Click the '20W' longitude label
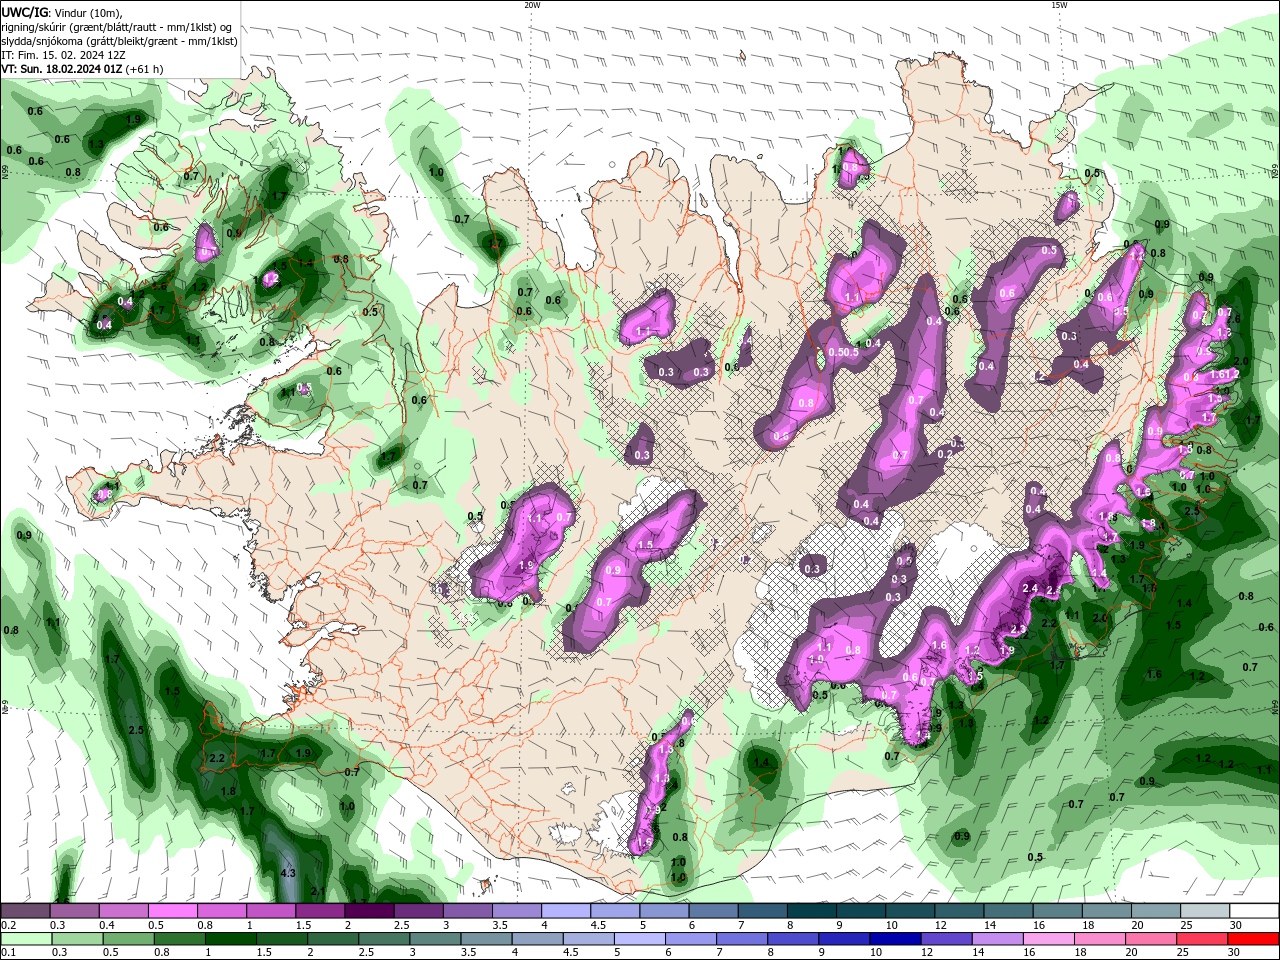 [532, 5]
